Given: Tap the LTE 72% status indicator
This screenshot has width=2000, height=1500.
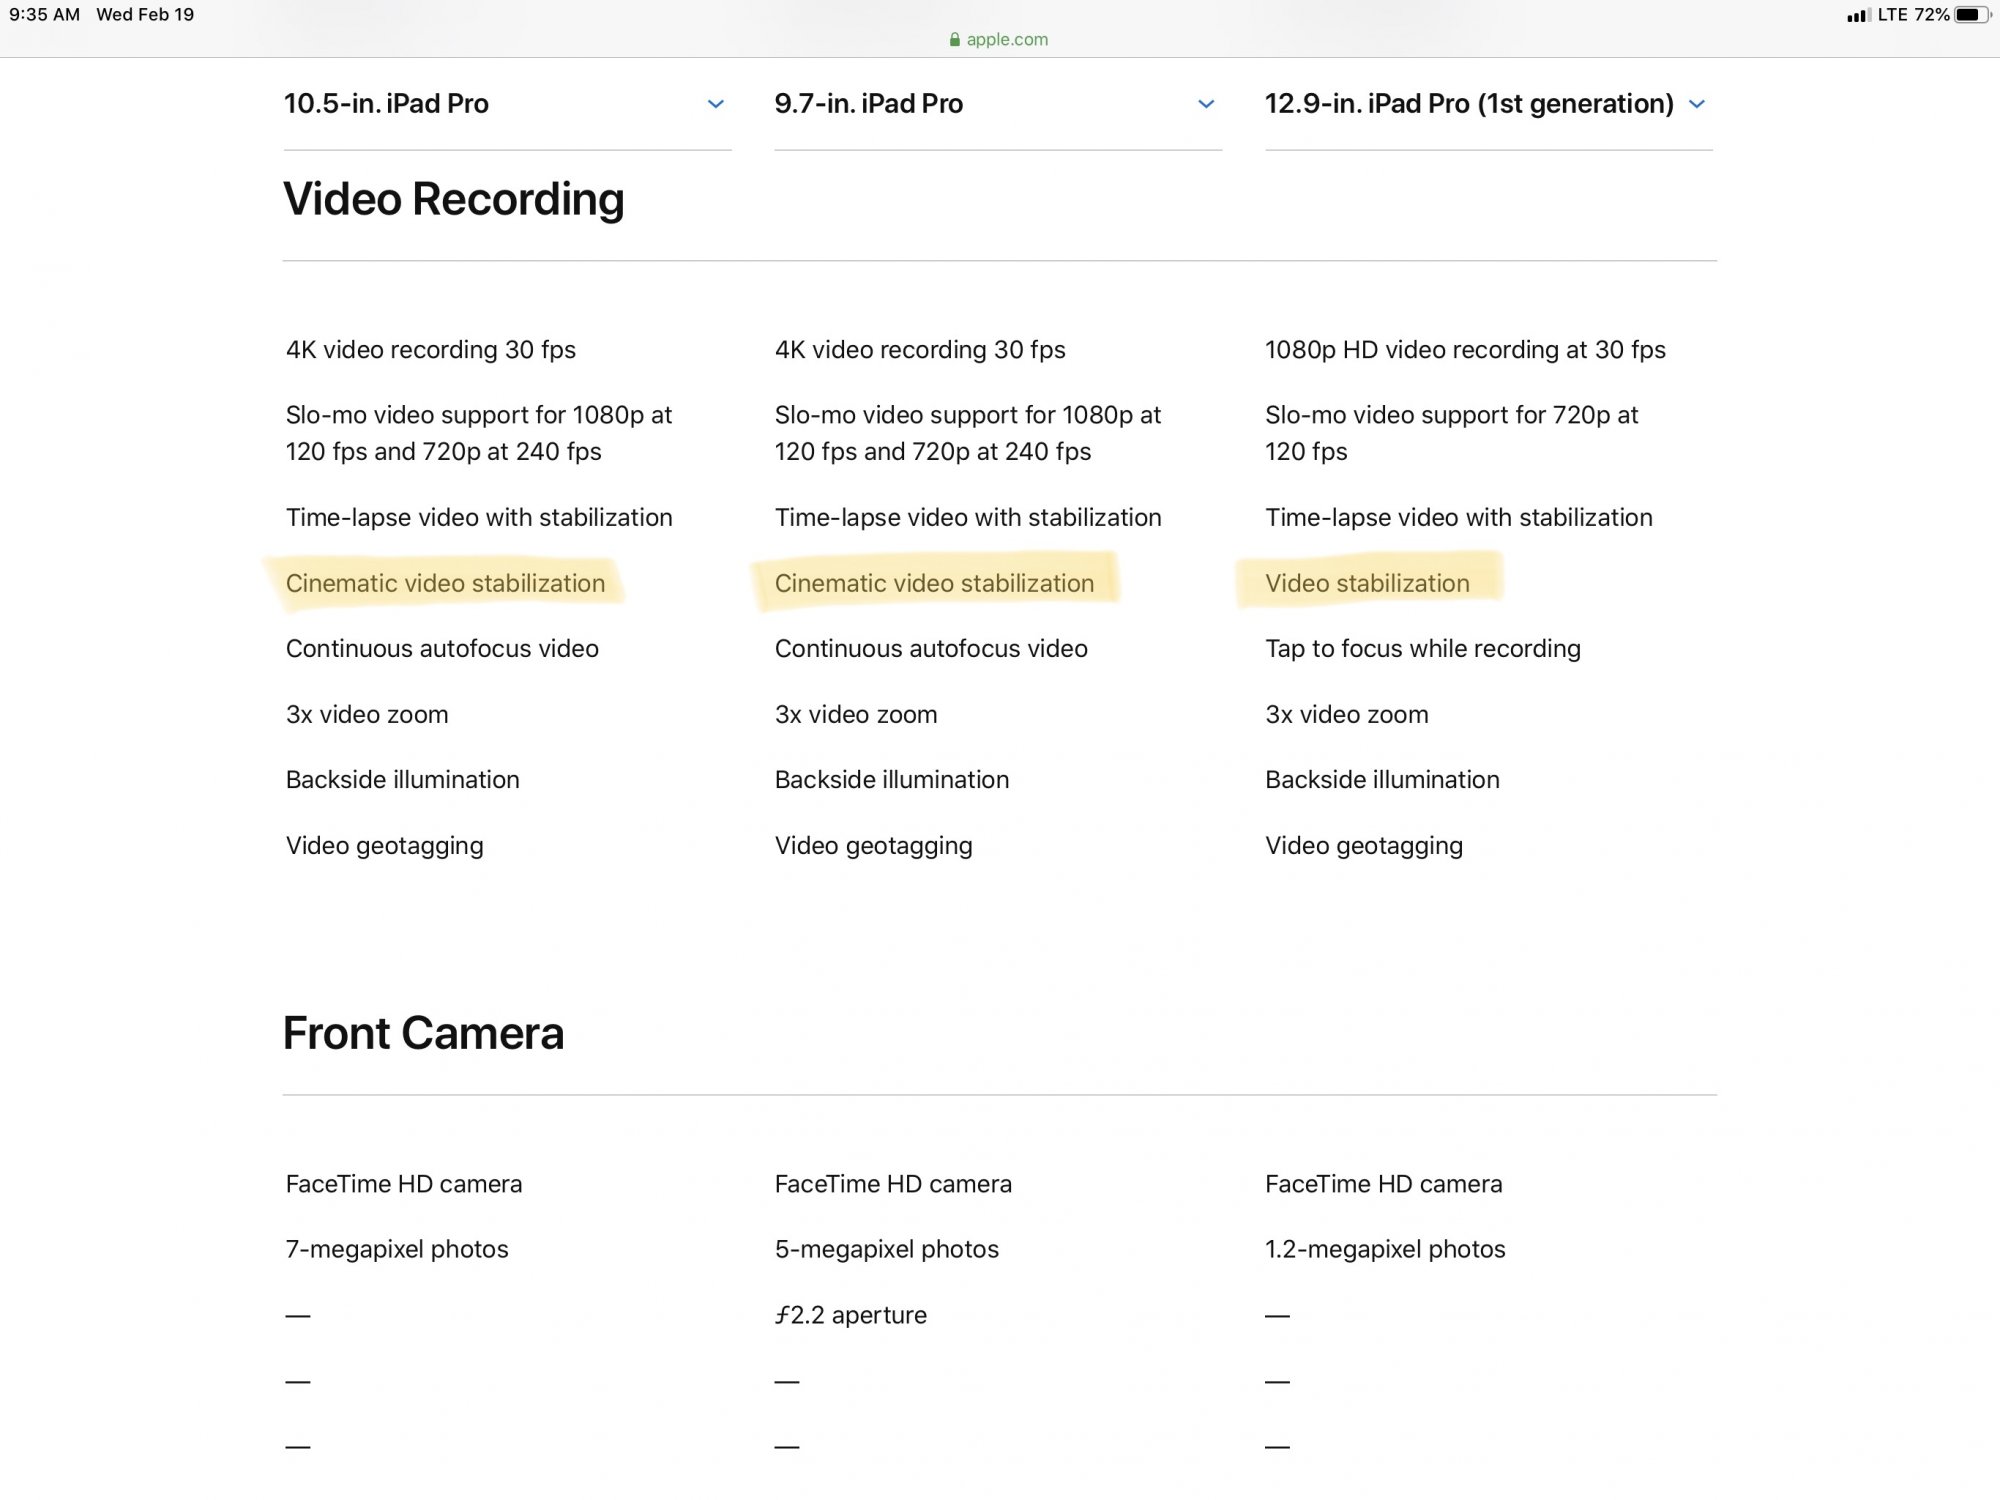Looking at the screenshot, I should (x=1913, y=15).
